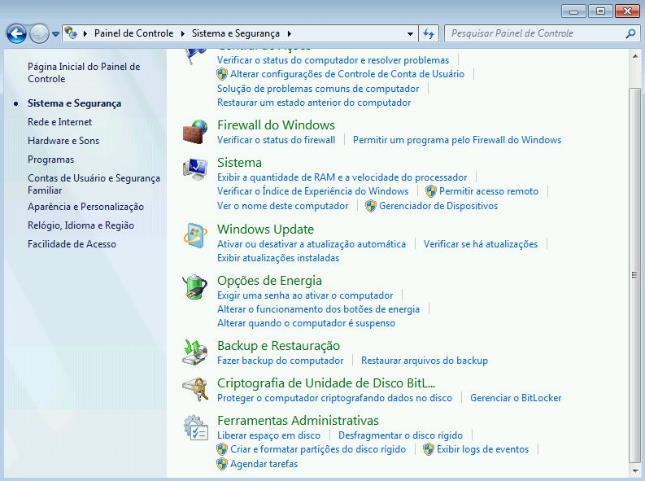Open Página Inicial do Painel de Controle

pos(84,72)
